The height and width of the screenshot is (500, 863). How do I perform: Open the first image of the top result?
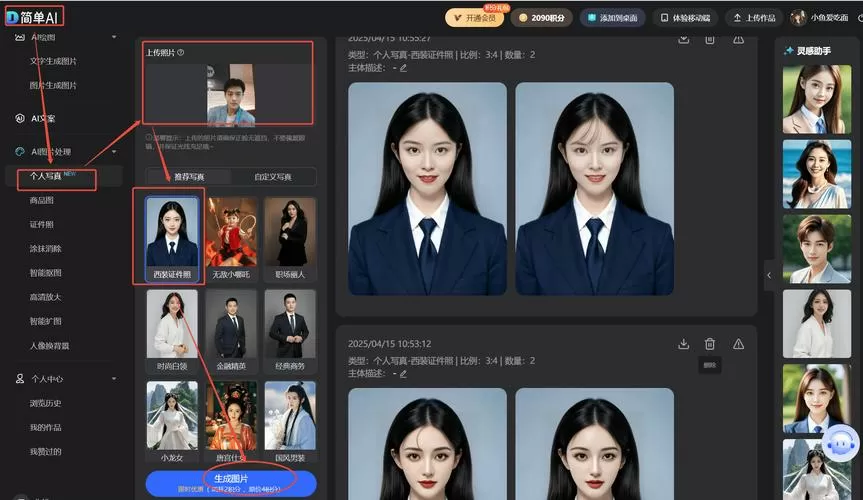(x=428, y=189)
